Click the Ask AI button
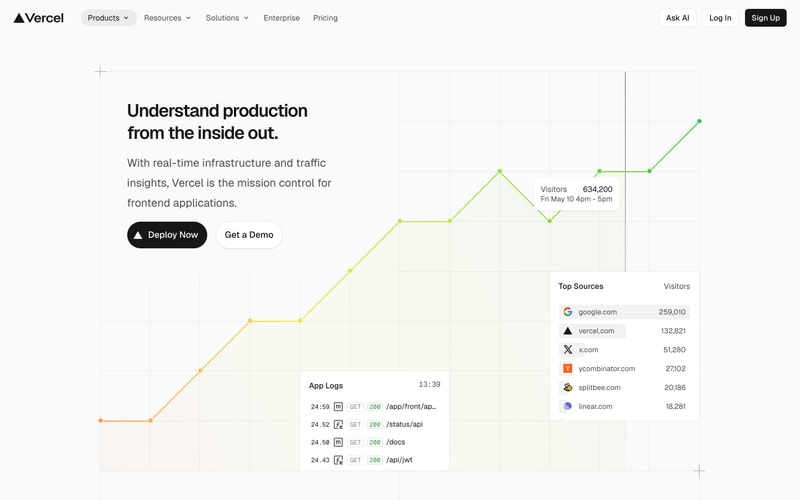This screenshot has height=500, width=800. point(678,18)
